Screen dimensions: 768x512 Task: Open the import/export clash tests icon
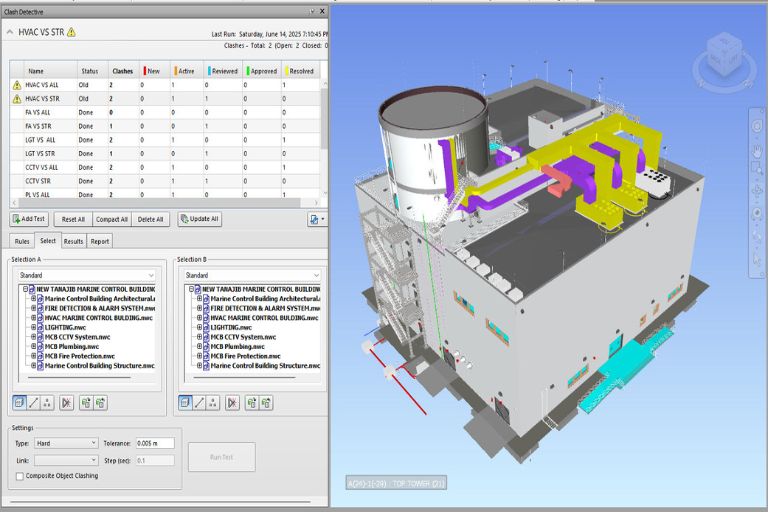tap(316, 219)
